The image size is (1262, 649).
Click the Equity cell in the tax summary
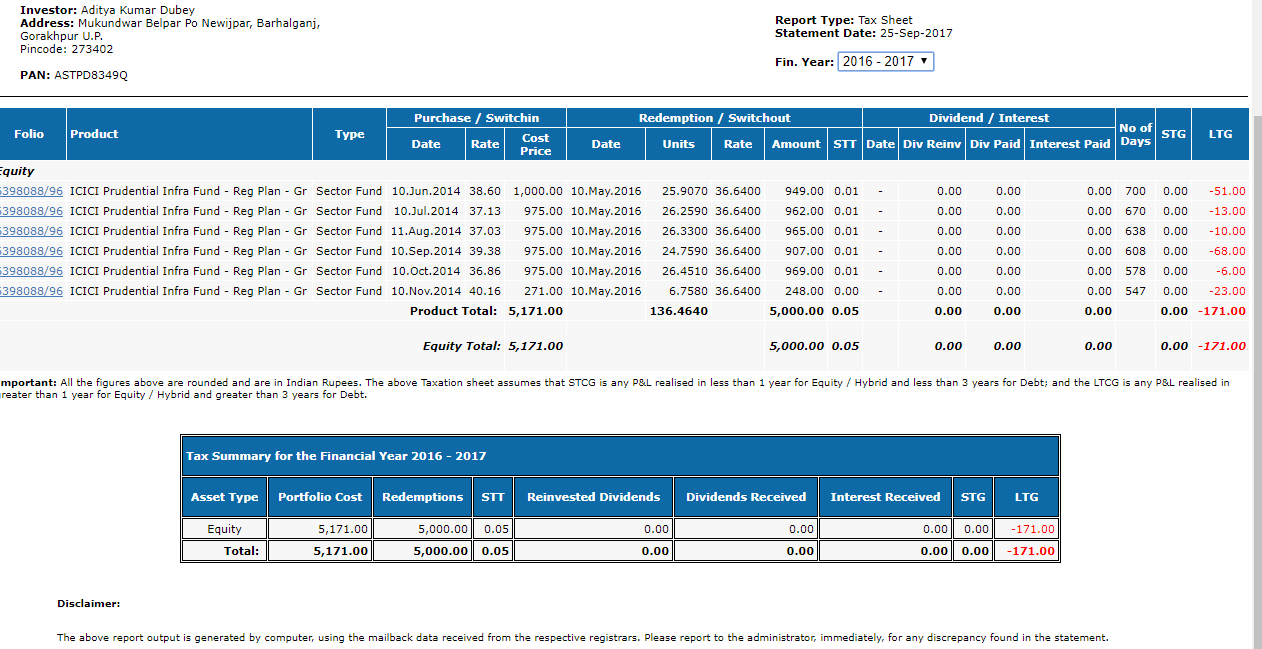[224, 529]
